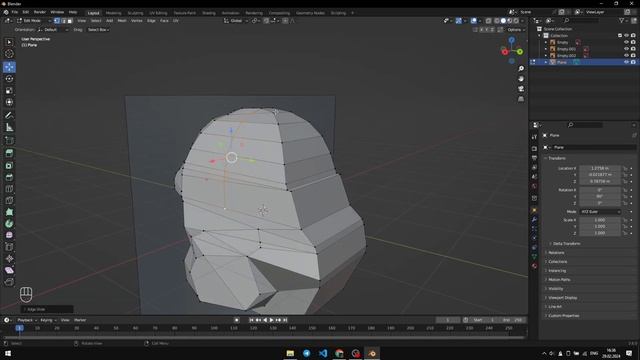Select the Smooth tool
Image resolution: width=640 pixels, height=360 pixels.
[9, 236]
